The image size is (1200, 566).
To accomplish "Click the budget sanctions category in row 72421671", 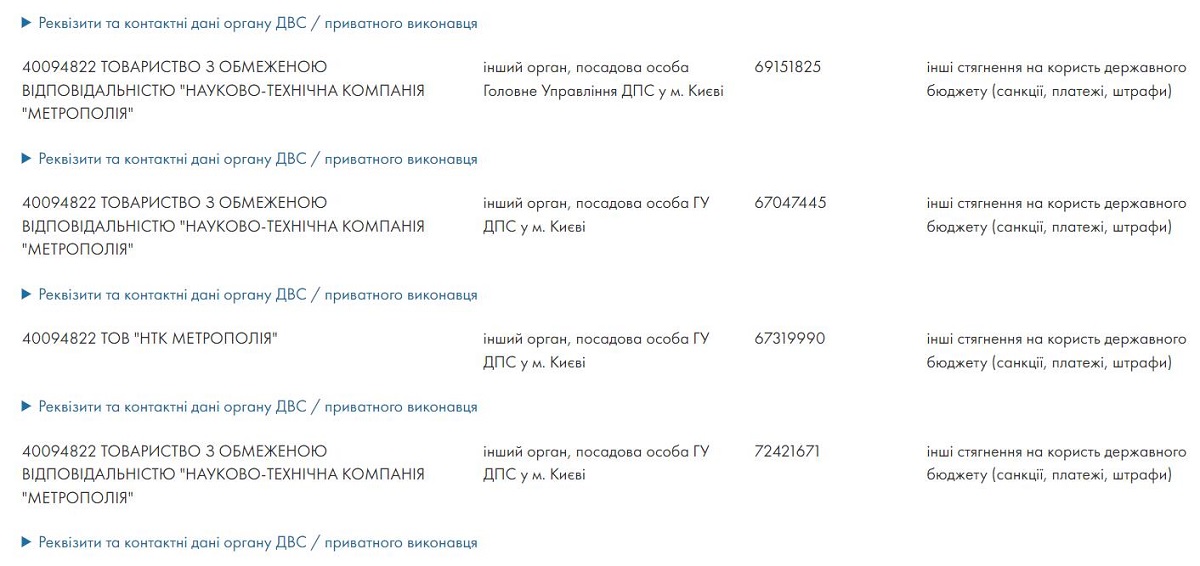I will pos(1056,463).
